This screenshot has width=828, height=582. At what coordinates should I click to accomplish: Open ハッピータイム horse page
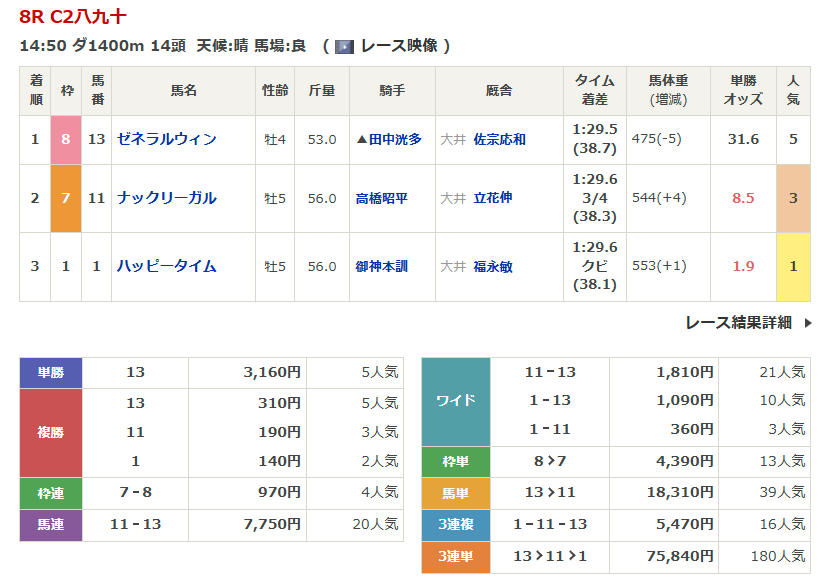166,266
